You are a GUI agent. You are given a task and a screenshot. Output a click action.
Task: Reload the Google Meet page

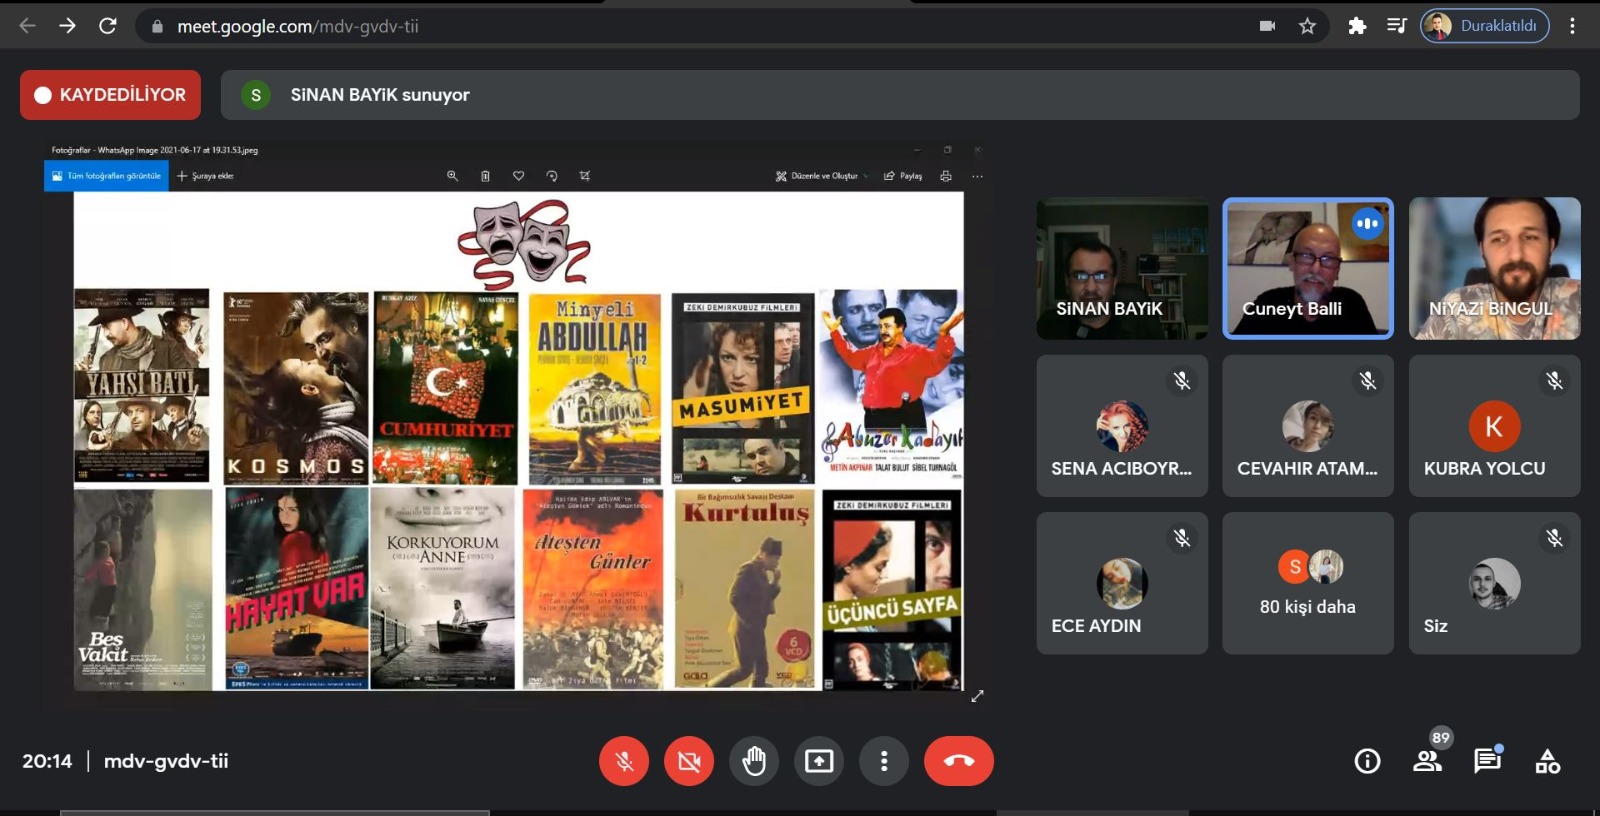pyautogui.click(x=108, y=26)
